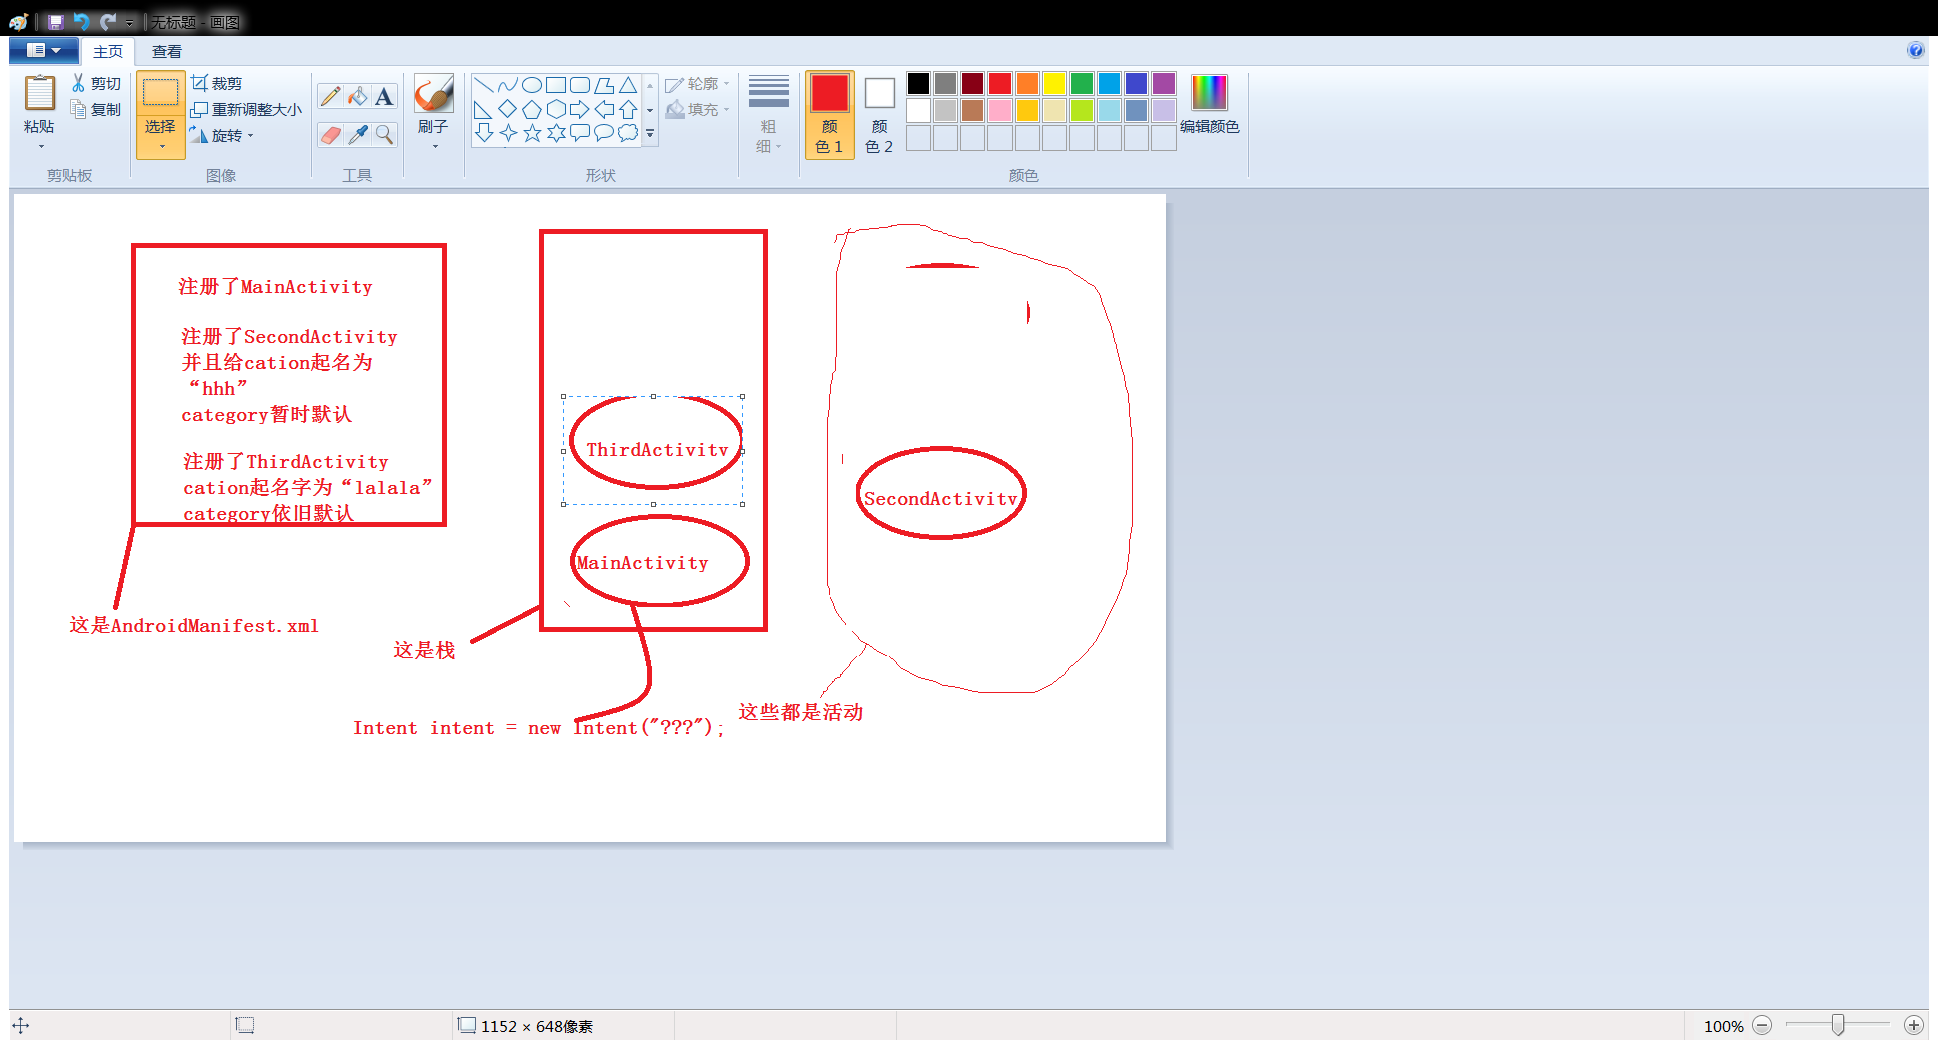Open Paint help with the question mark icon
Screen dimensions: 1938x1050
pyautogui.click(x=1915, y=50)
